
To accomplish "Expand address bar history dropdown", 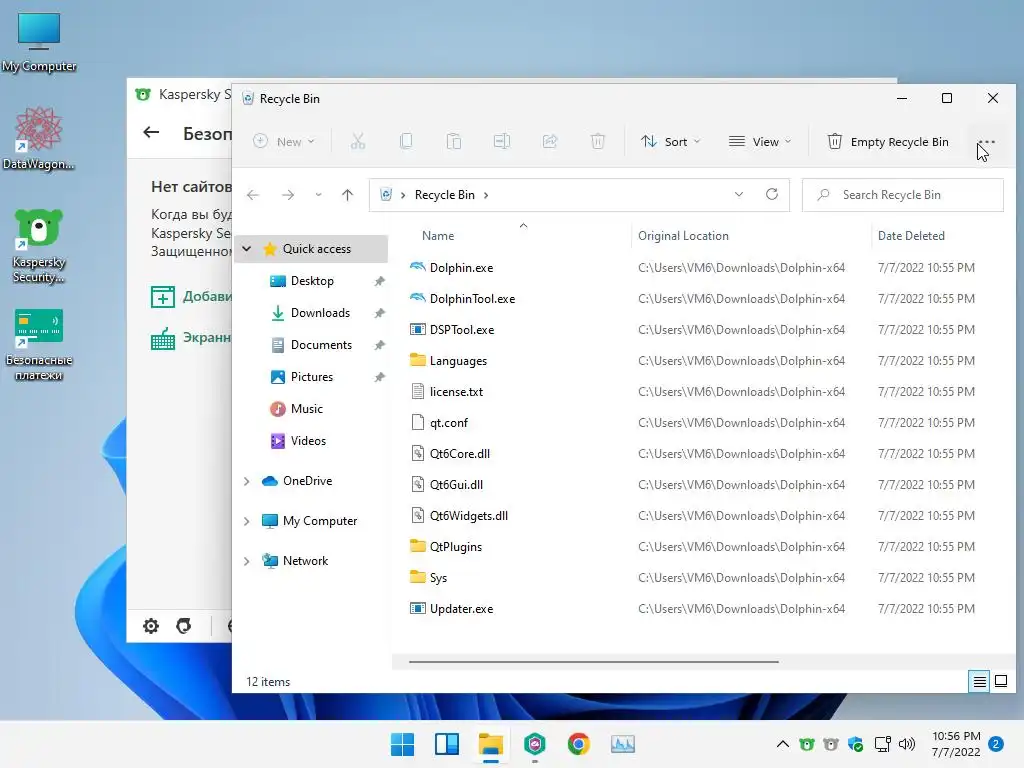I will tap(739, 195).
